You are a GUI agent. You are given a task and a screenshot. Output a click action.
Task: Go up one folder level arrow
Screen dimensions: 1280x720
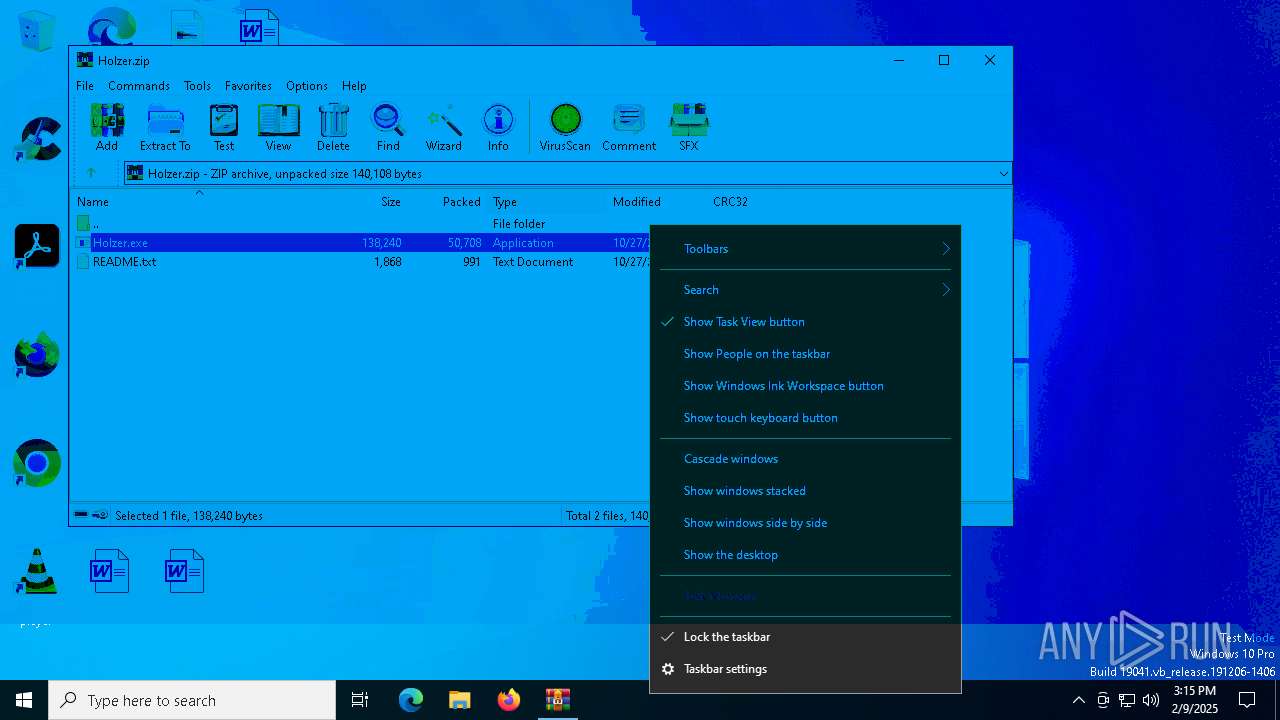tap(91, 173)
